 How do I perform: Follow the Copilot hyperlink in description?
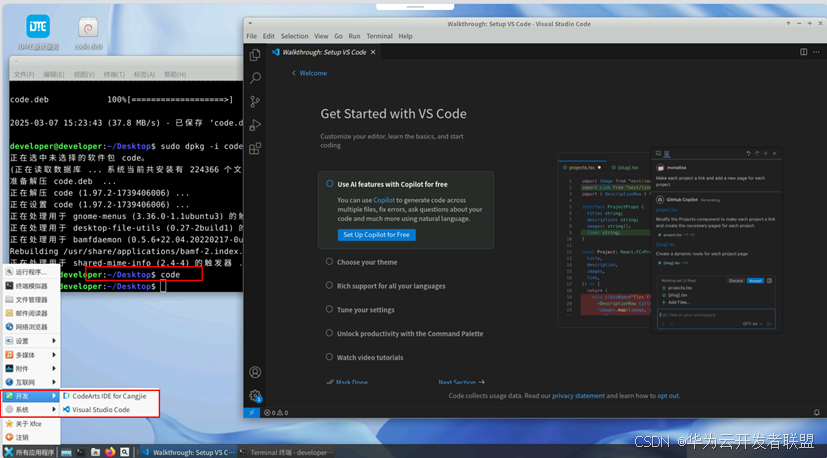[x=384, y=200]
